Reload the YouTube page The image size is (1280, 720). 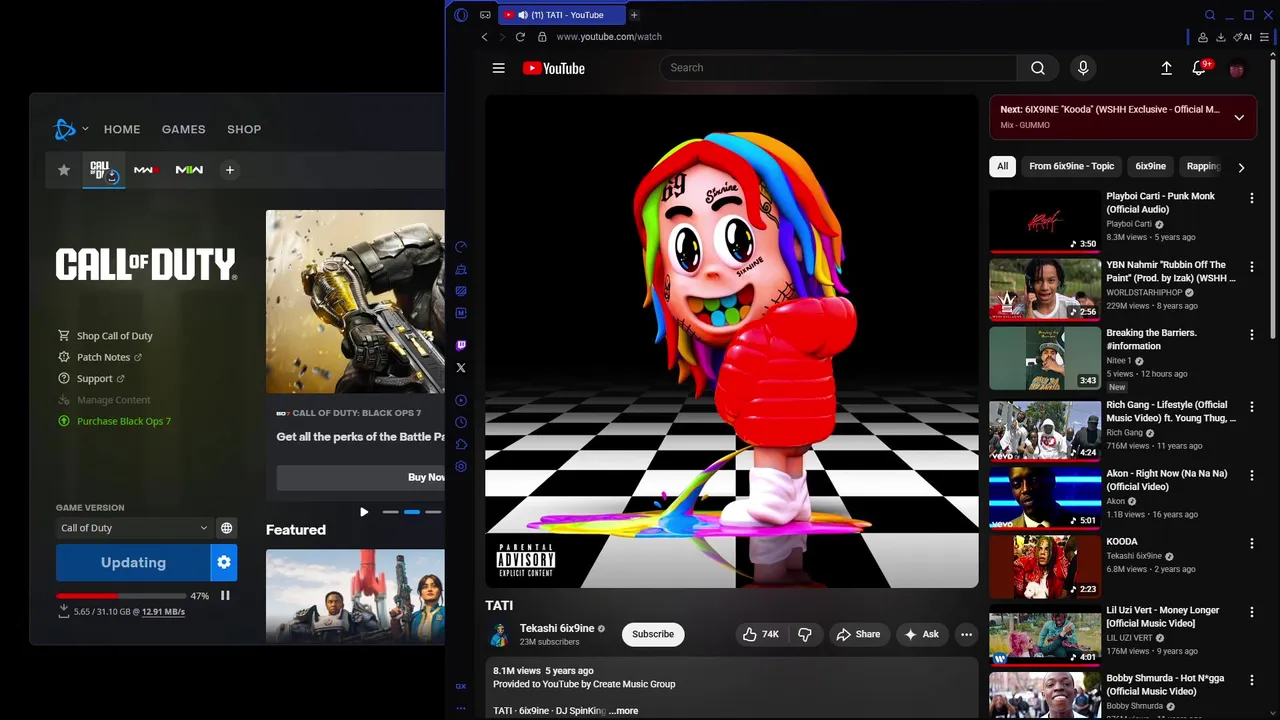(x=520, y=37)
